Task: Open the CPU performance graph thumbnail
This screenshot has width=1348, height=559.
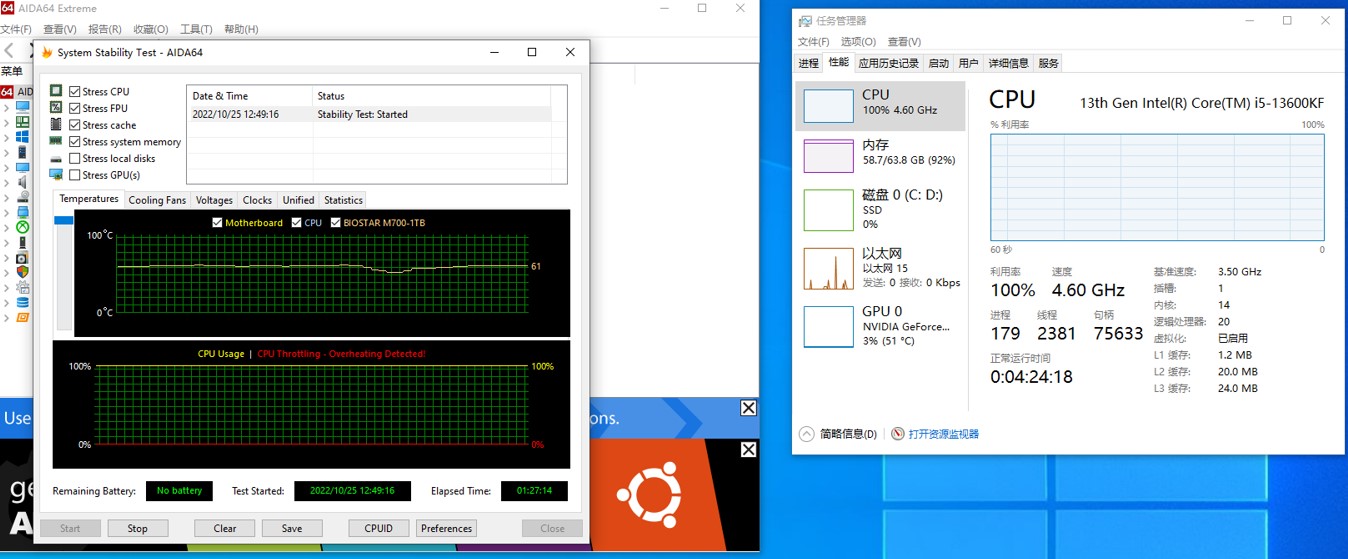Action: point(828,106)
